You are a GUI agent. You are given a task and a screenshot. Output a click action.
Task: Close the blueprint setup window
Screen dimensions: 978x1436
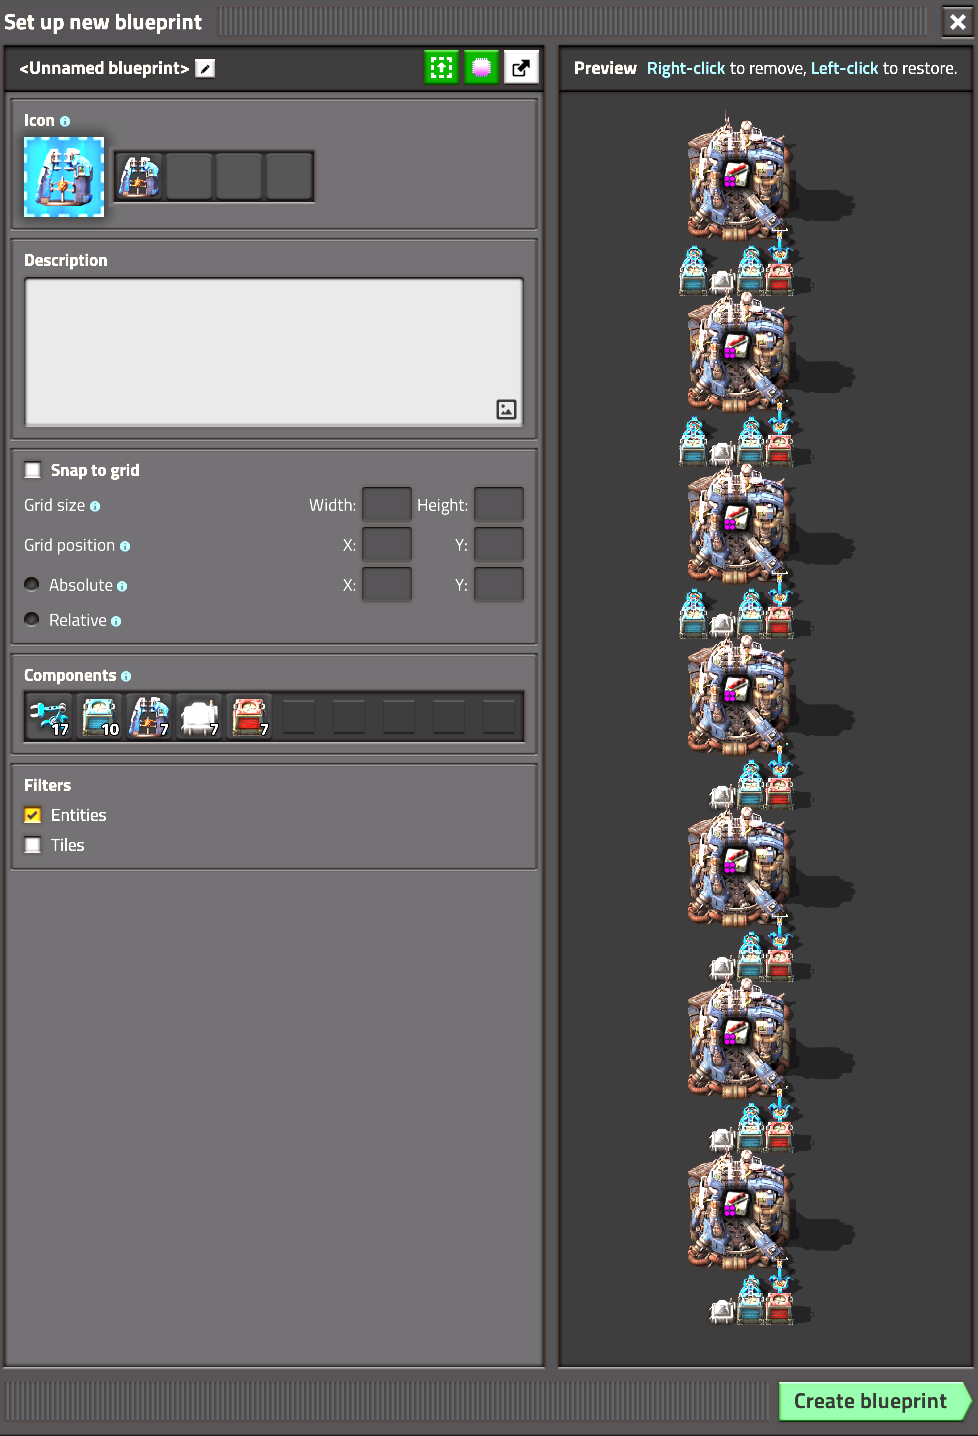pyautogui.click(x=957, y=21)
